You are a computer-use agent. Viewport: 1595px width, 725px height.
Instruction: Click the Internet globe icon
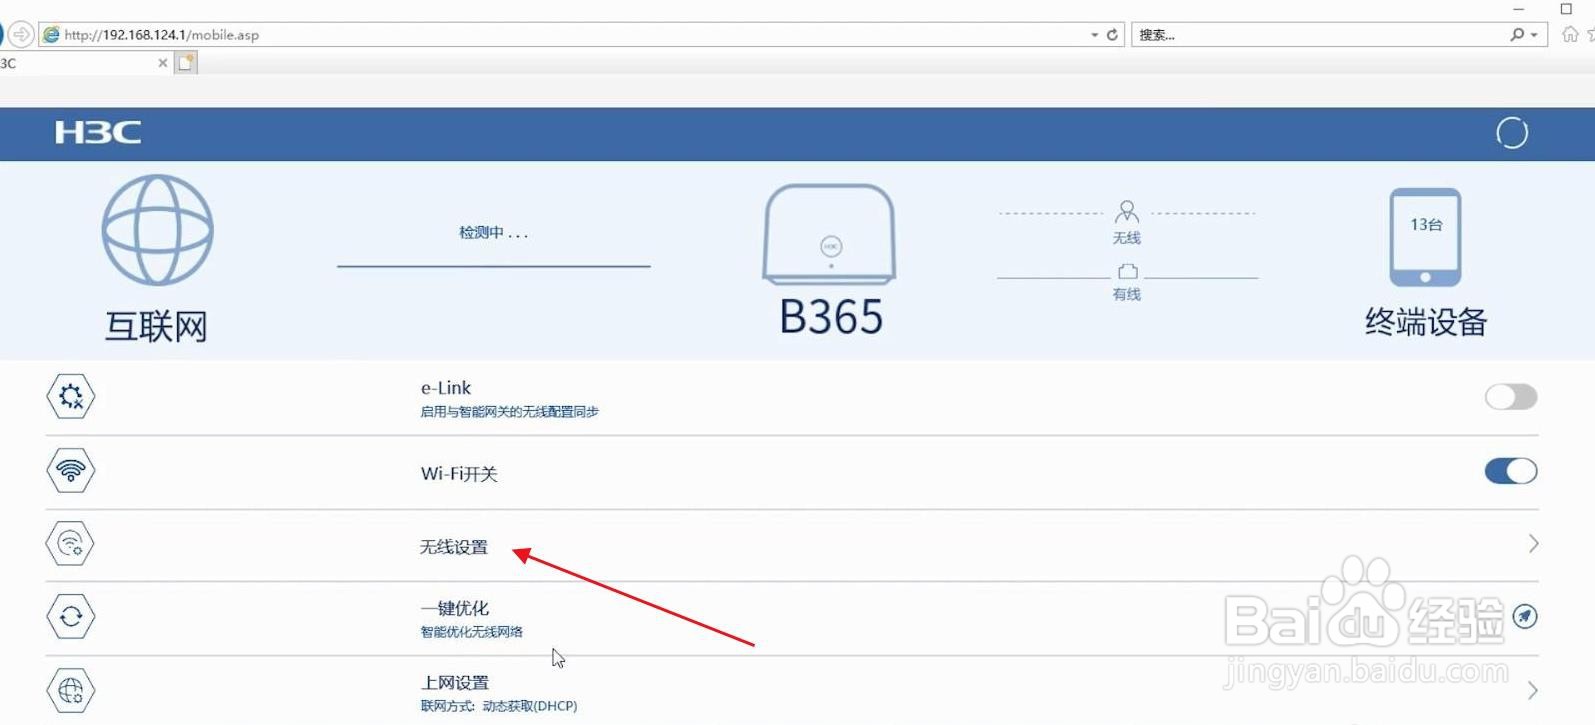(158, 230)
